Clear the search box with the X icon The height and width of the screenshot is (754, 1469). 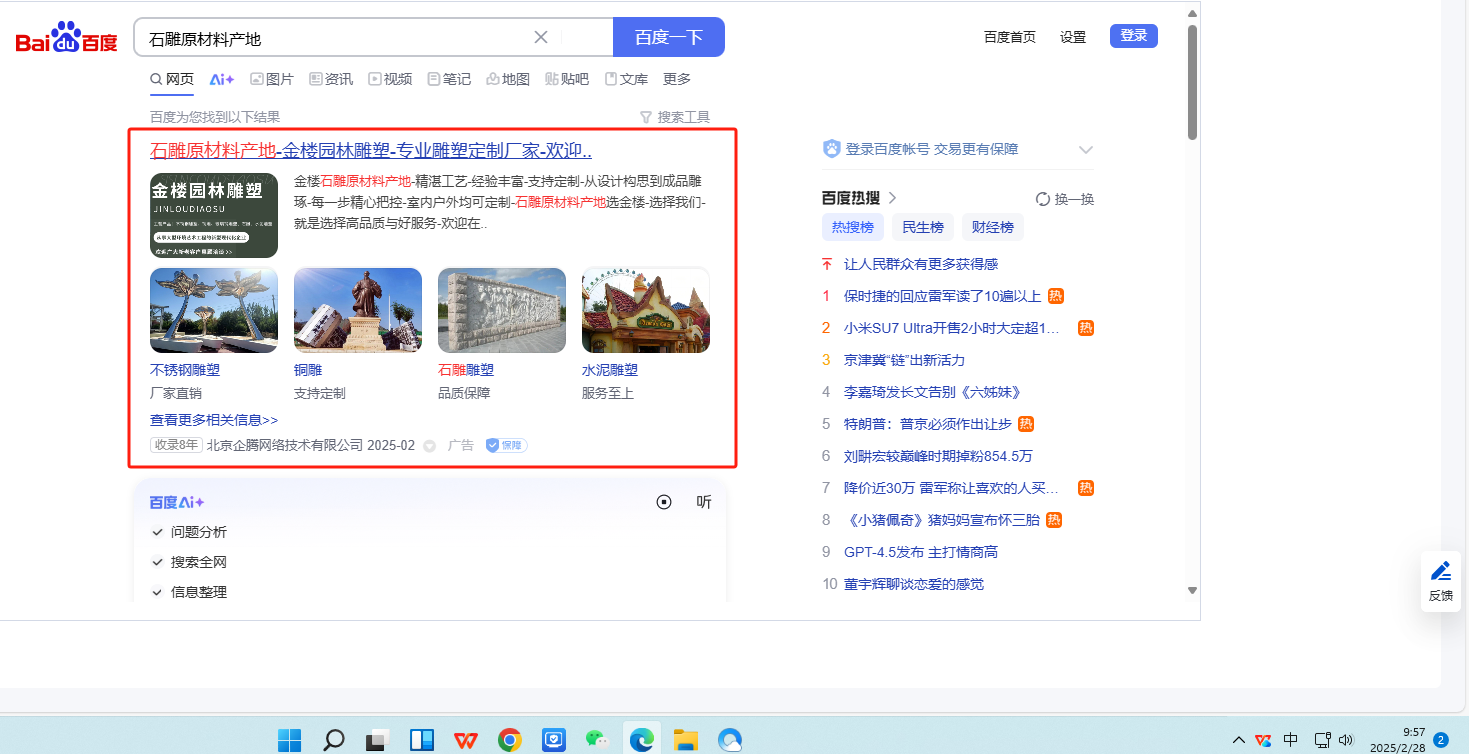[541, 37]
